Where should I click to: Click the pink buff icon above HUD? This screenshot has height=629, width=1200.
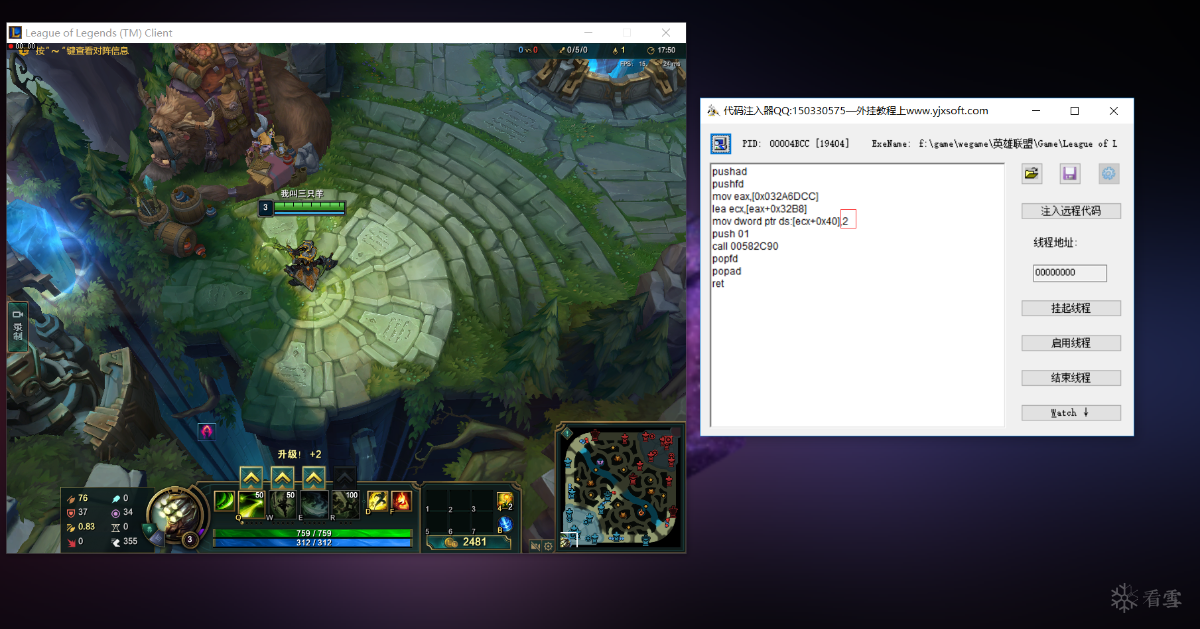pos(207,431)
